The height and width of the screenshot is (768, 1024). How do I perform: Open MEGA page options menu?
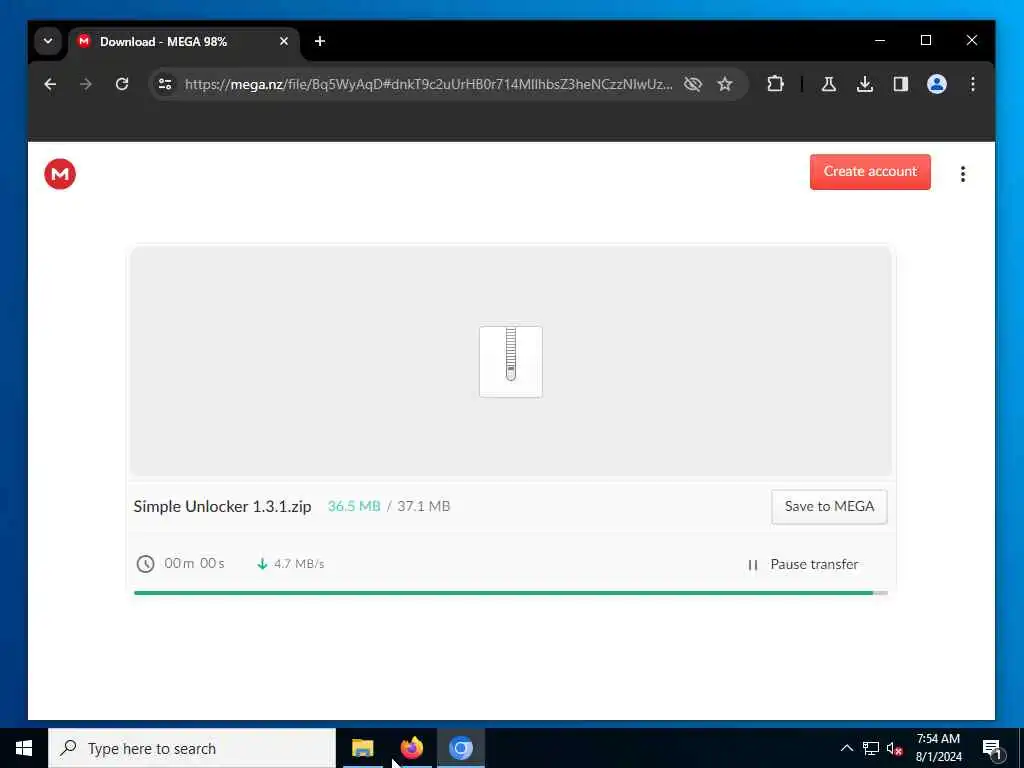[963, 174]
